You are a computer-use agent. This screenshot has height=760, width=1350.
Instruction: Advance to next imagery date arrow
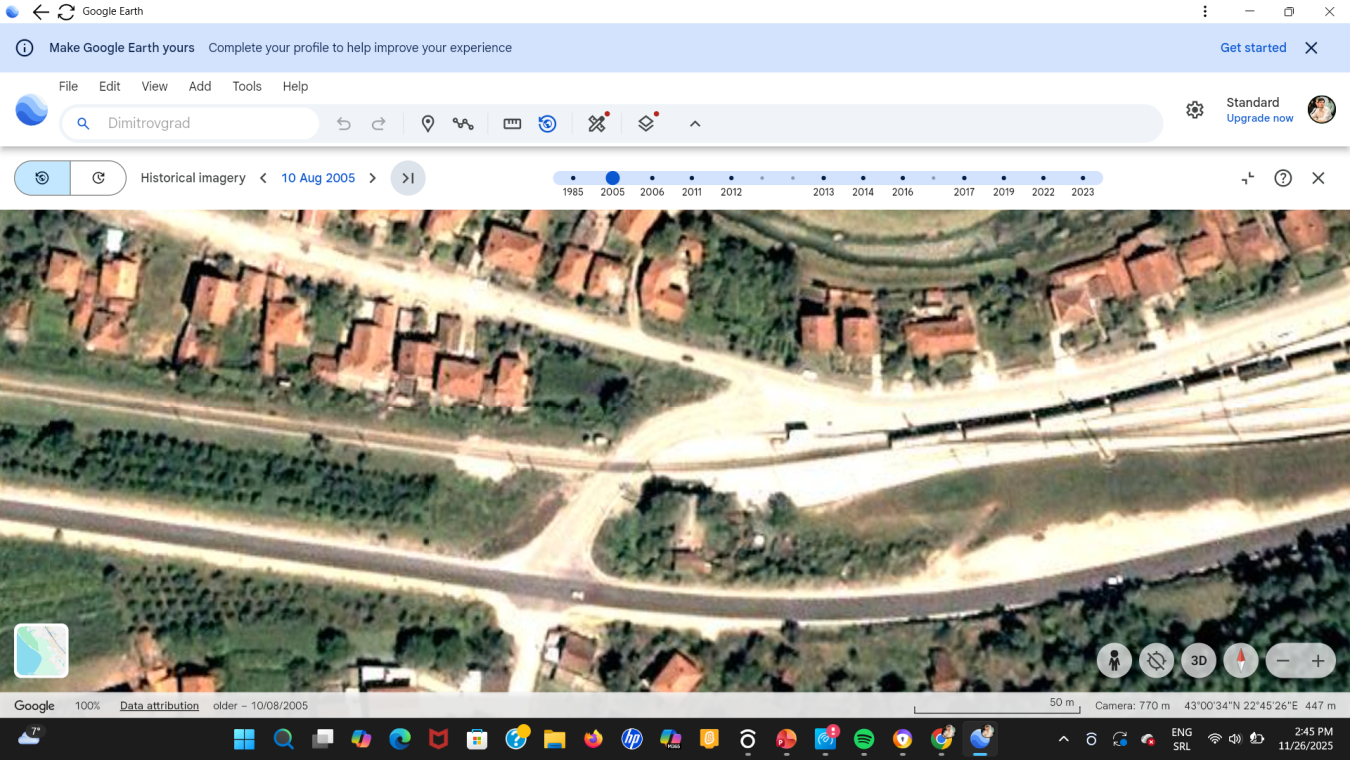click(372, 177)
